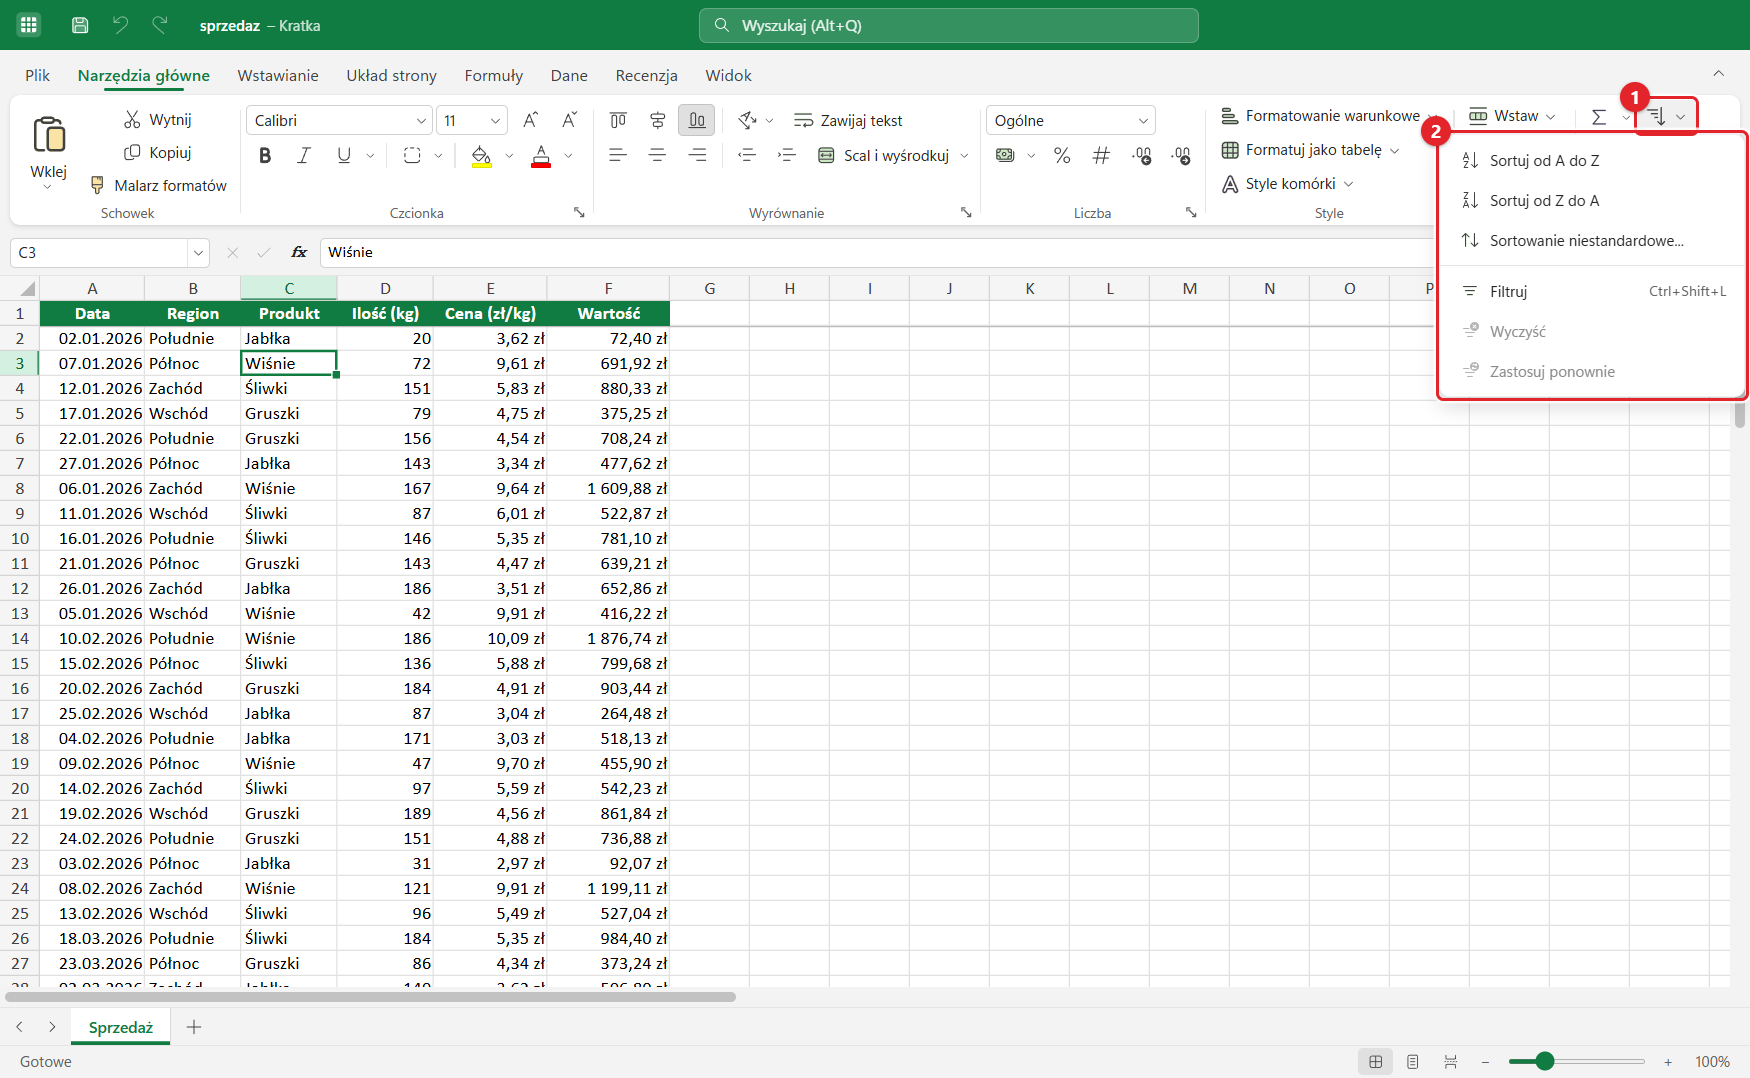
Task: Toggle Italic formatting
Action: tap(304, 156)
